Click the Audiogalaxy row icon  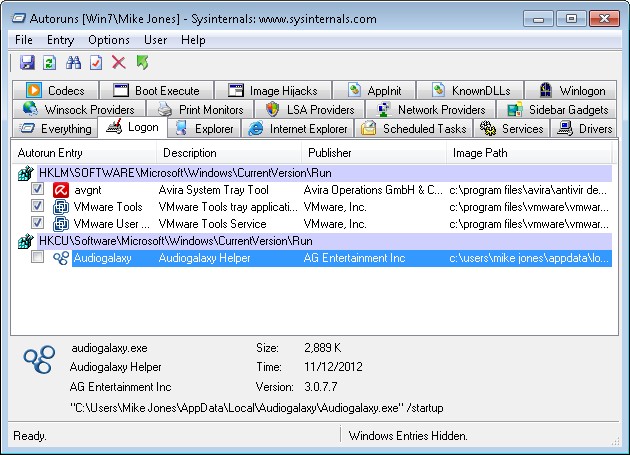(61, 258)
